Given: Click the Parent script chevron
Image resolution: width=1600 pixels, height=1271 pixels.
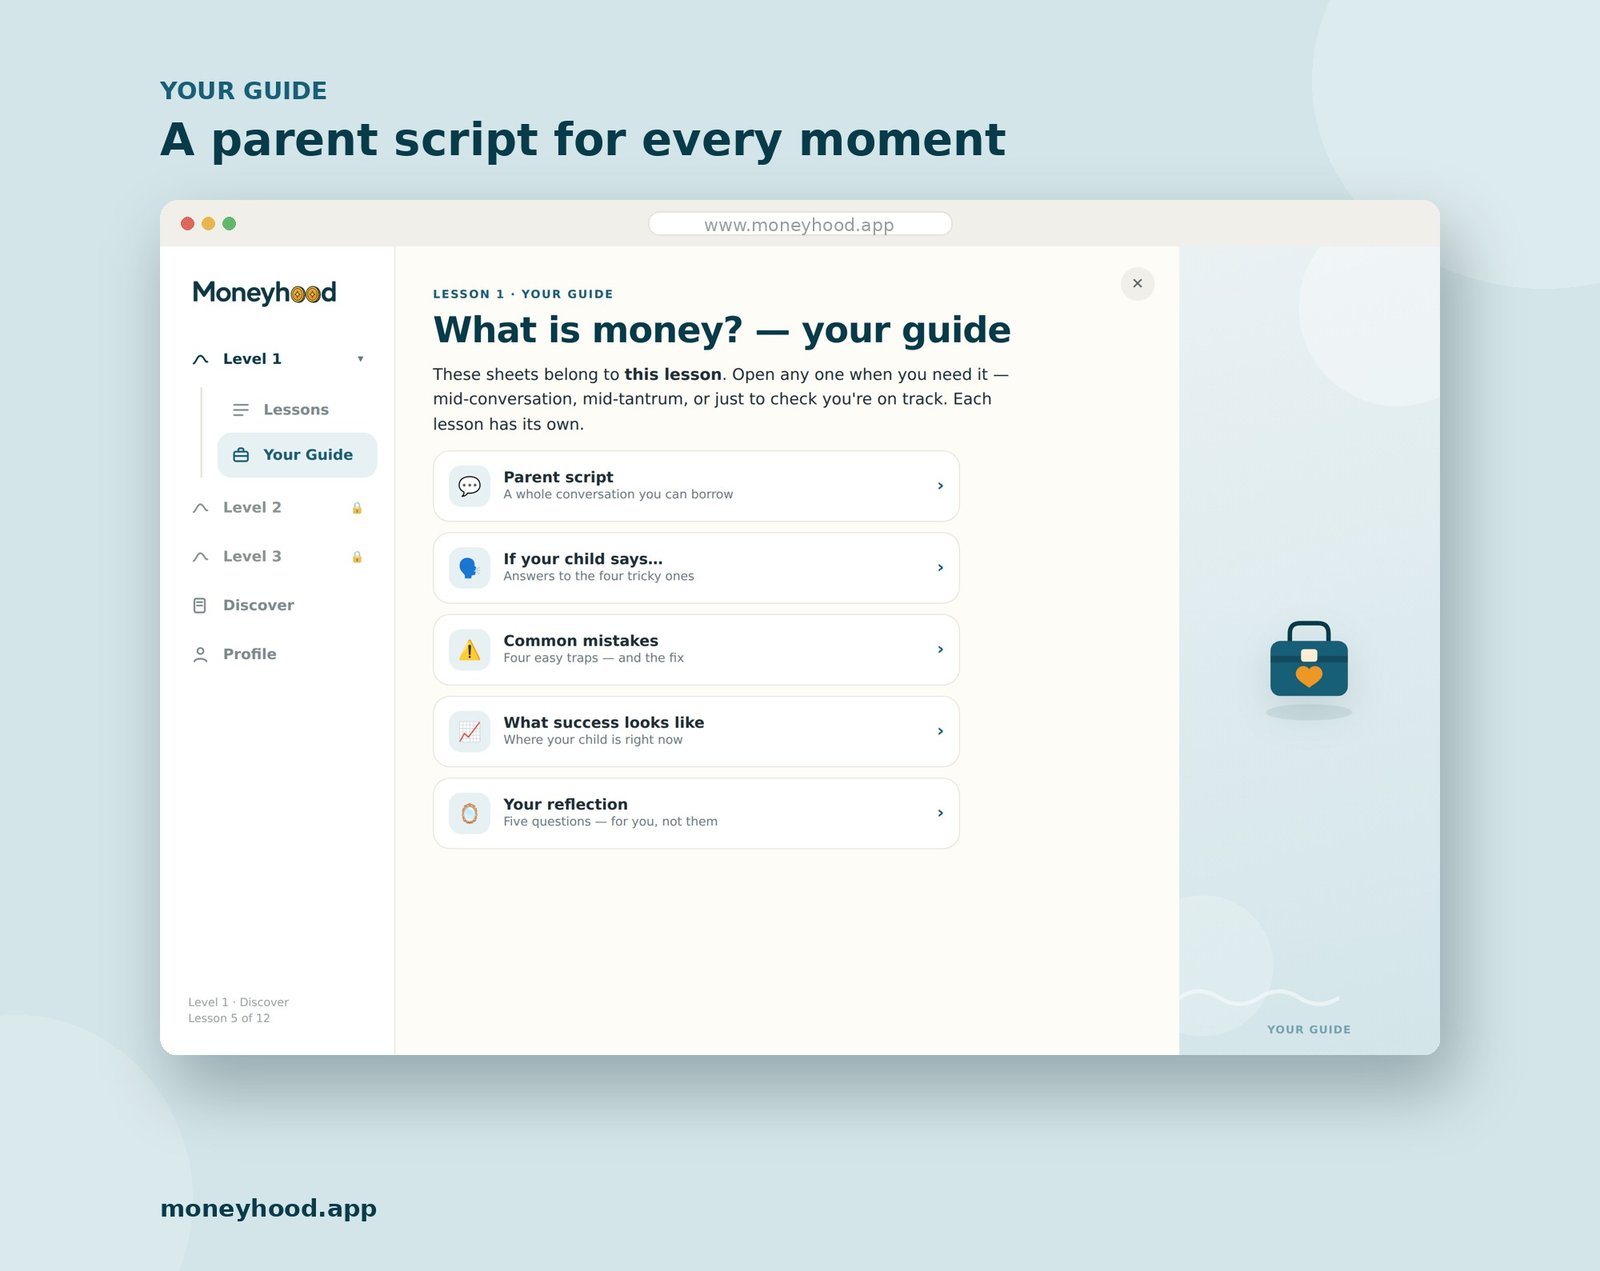Looking at the screenshot, I should [940, 486].
